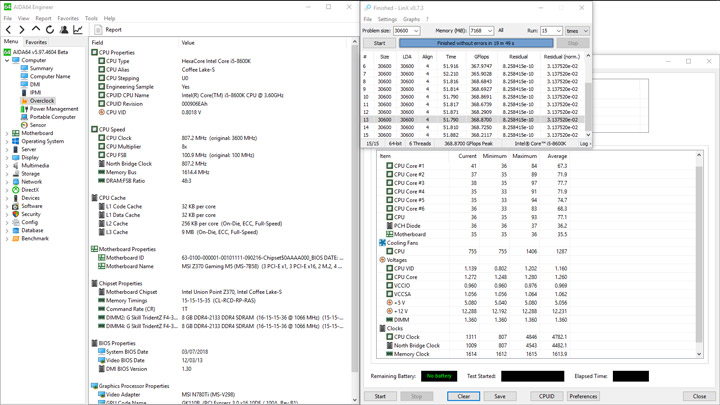Select Overclock tree item
The width and height of the screenshot is (720, 405).
[42, 101]
